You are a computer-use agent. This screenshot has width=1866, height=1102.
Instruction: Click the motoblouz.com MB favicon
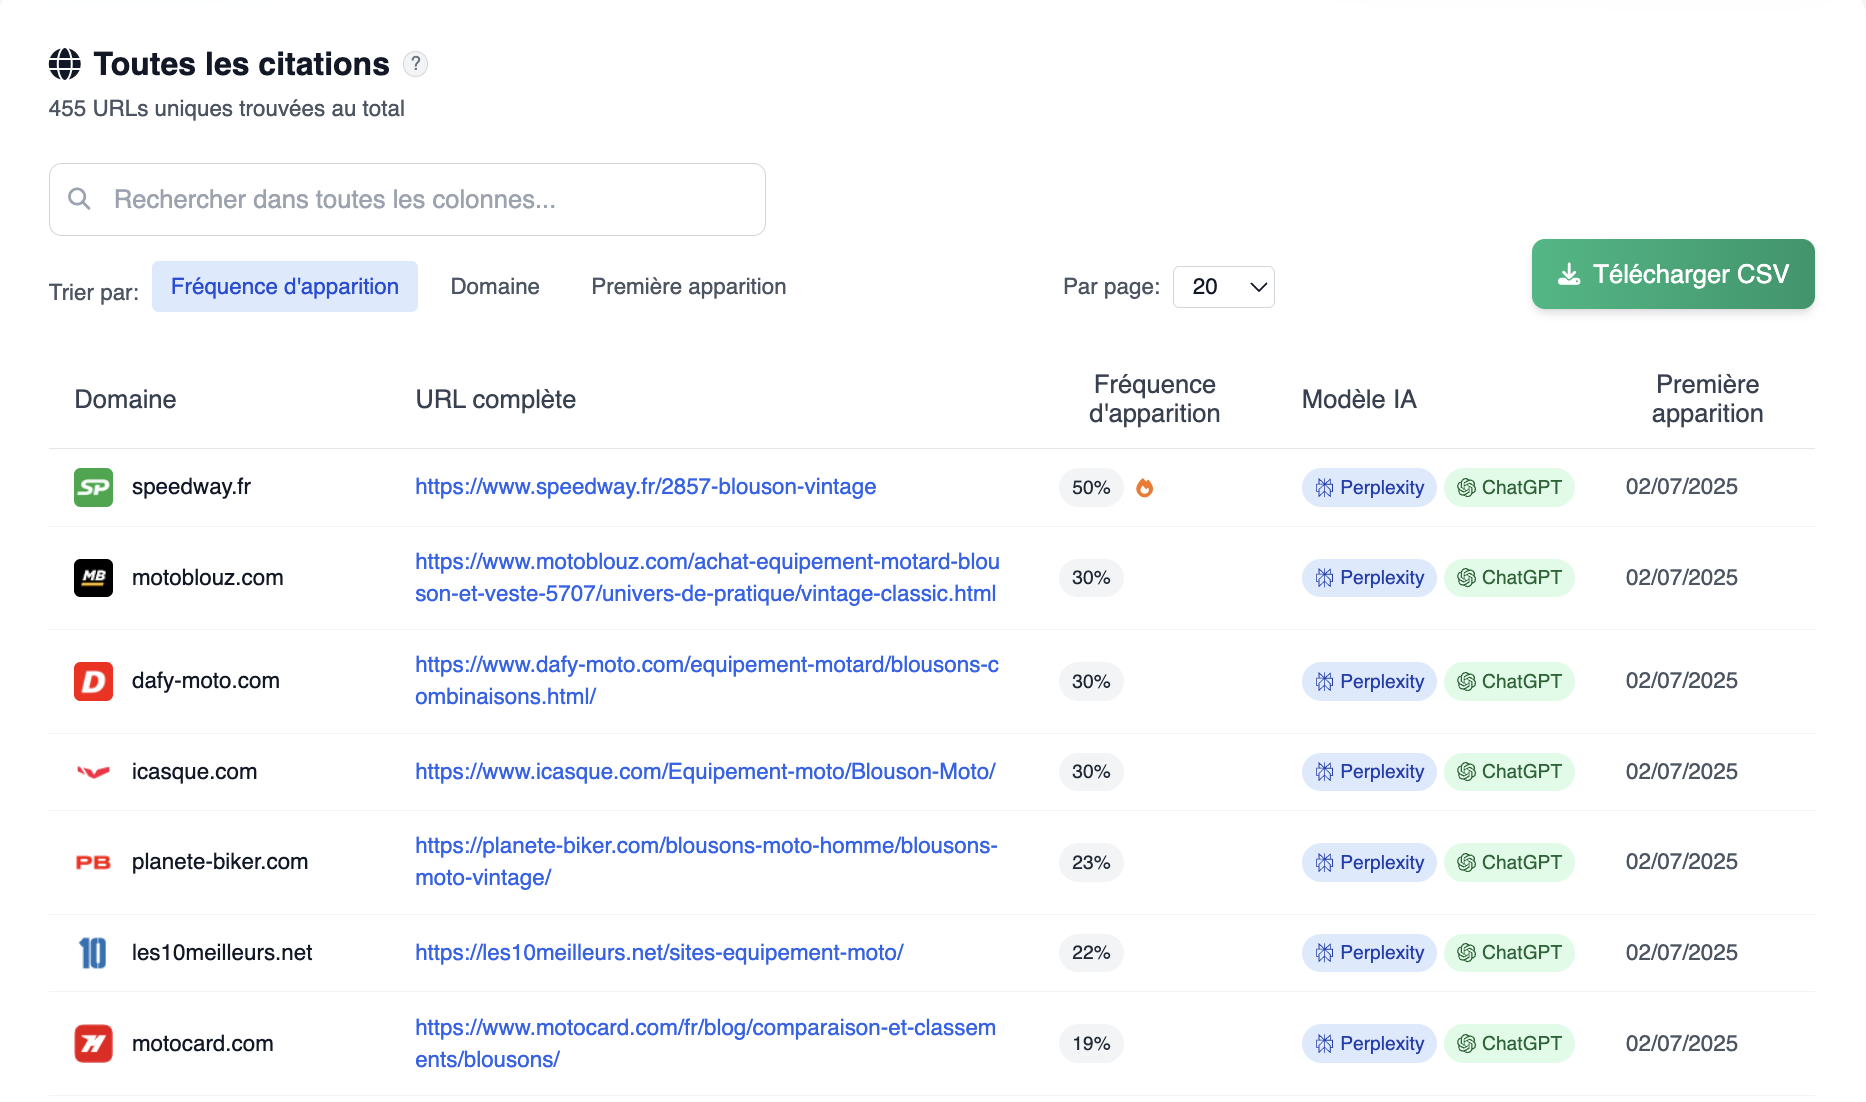coord(93,578)
